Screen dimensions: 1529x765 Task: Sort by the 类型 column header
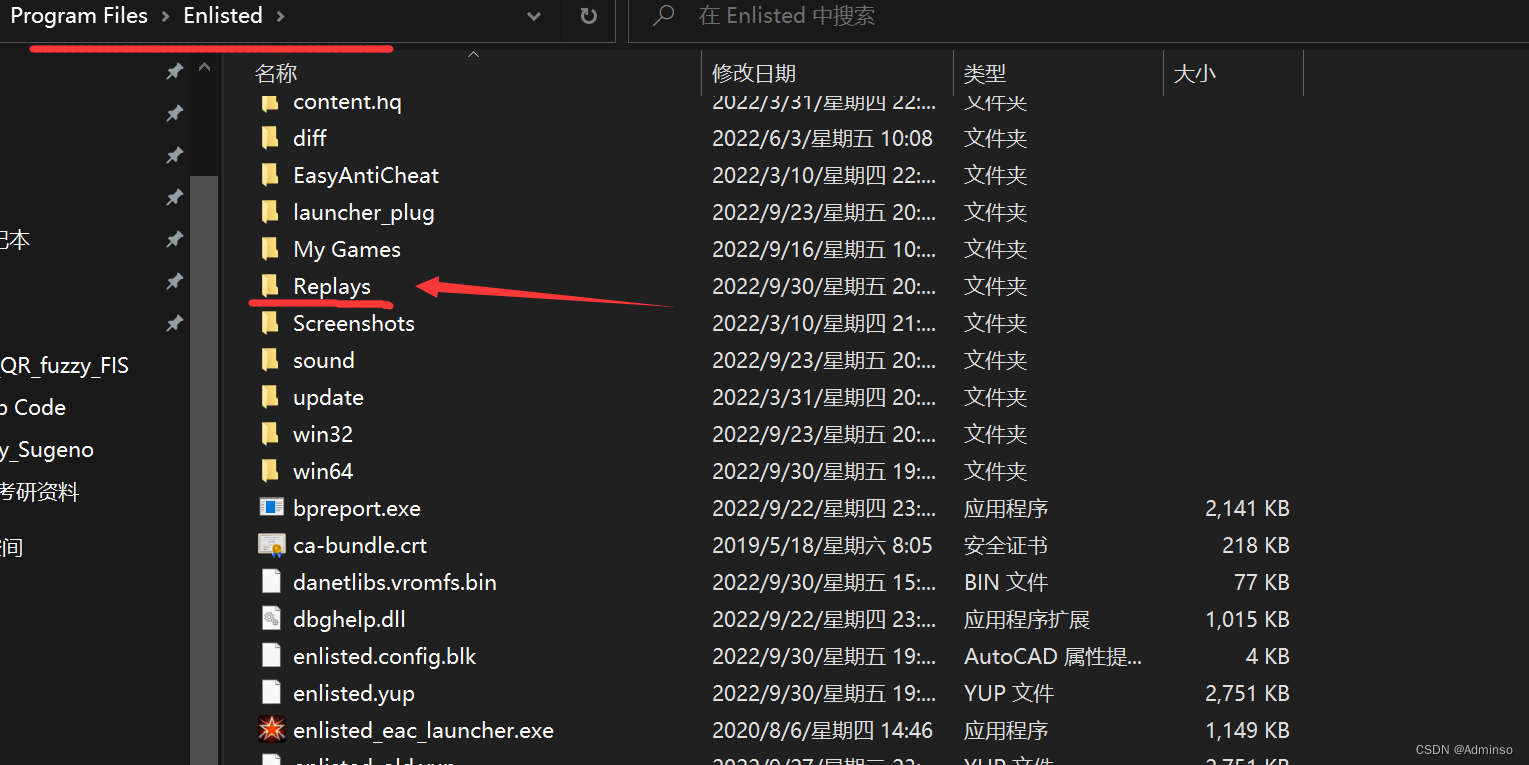click(x=985, y=73)
